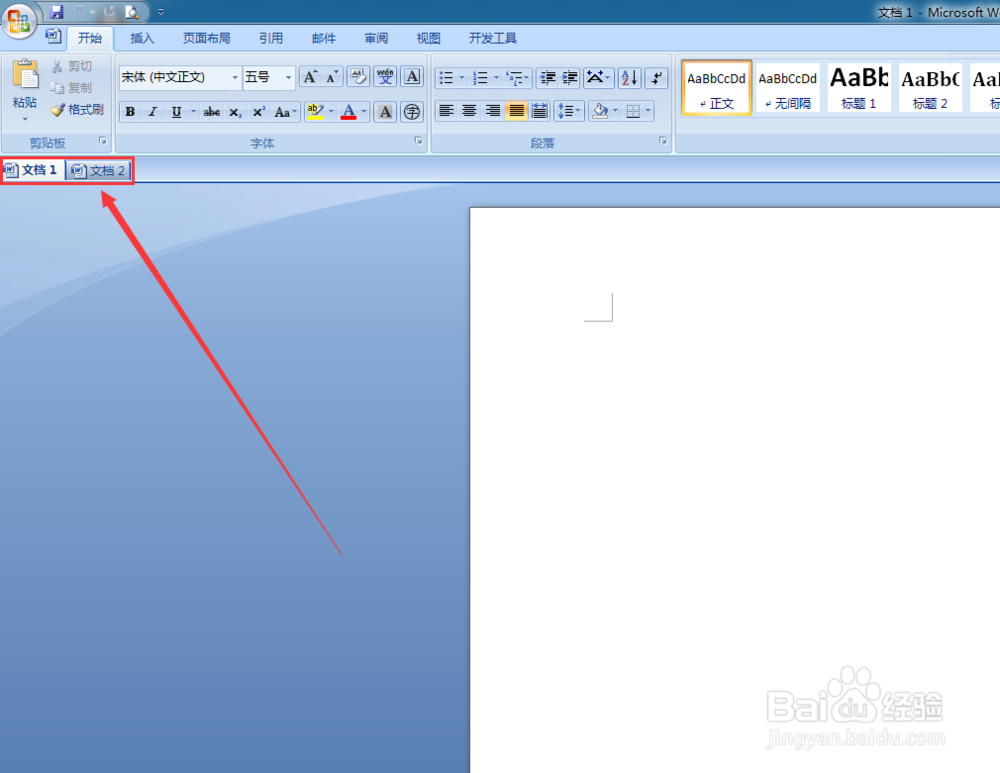This screenshot has width=1000, height=773.
Task: Open font color dropdown arrow
Action: coord(364,112)
